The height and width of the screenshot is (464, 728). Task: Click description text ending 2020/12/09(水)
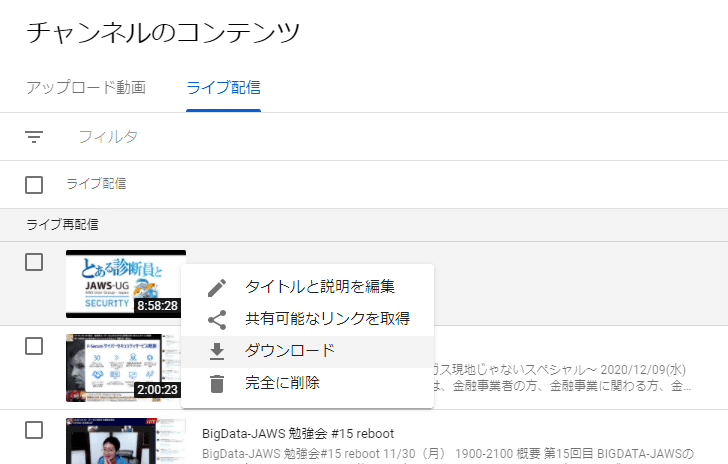pyautogui.click(x=559, y=370)
